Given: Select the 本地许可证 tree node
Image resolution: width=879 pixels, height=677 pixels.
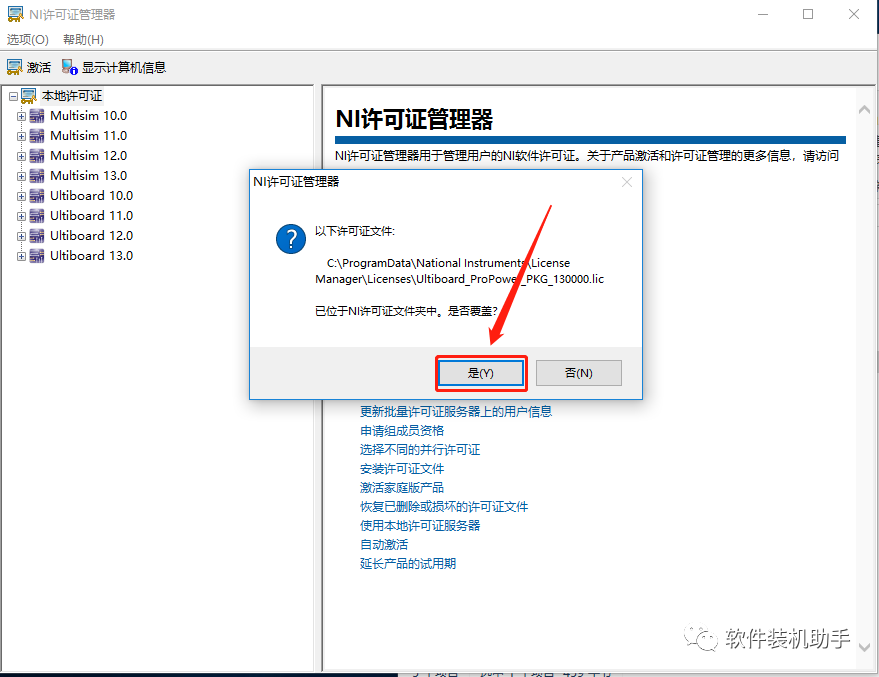Looking at the screenshot, I should pos(72,96).
